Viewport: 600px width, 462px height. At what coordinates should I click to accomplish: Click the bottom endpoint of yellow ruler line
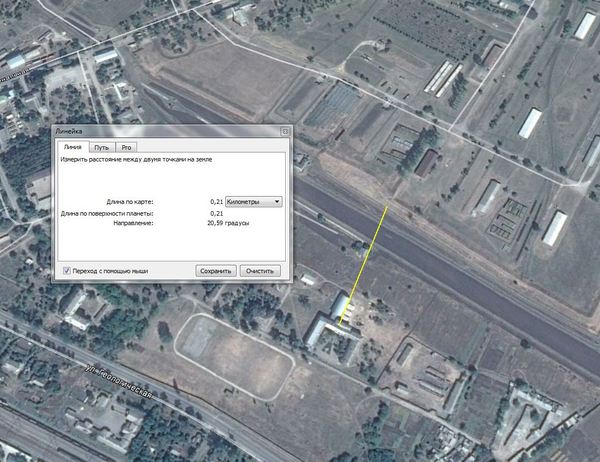click(340, 327)
